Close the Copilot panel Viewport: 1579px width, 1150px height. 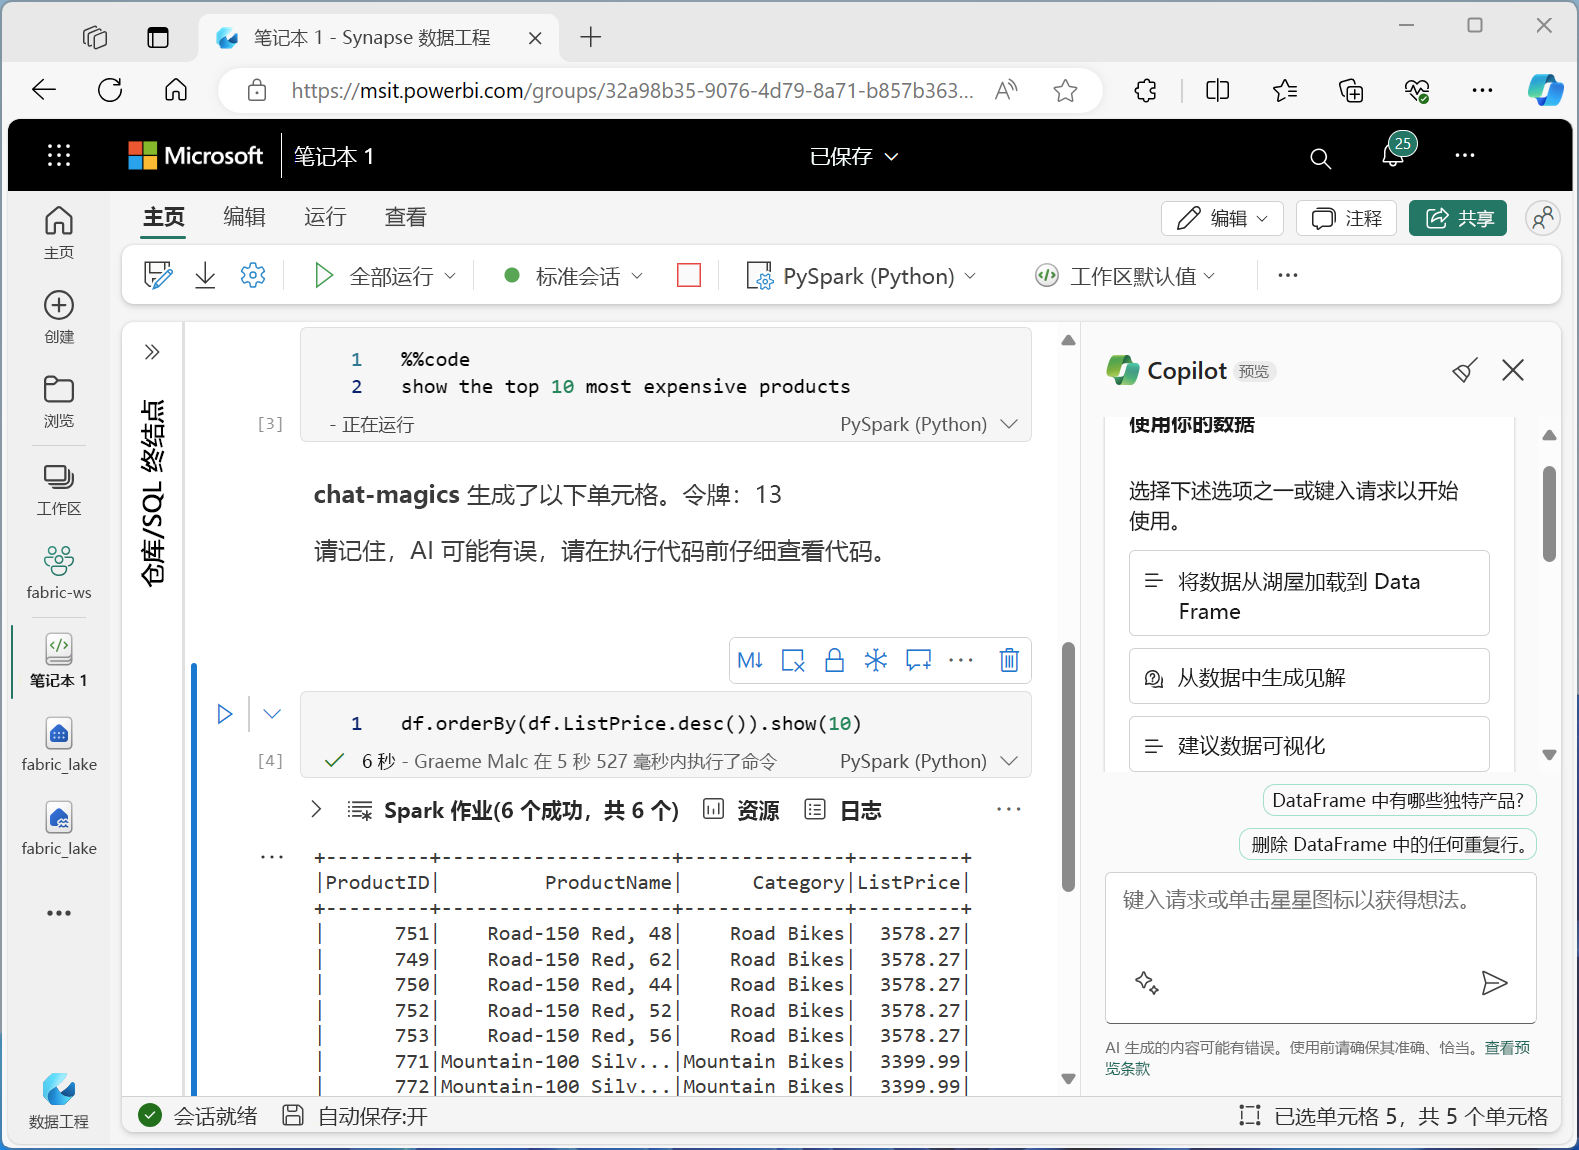click(1513, 371)
